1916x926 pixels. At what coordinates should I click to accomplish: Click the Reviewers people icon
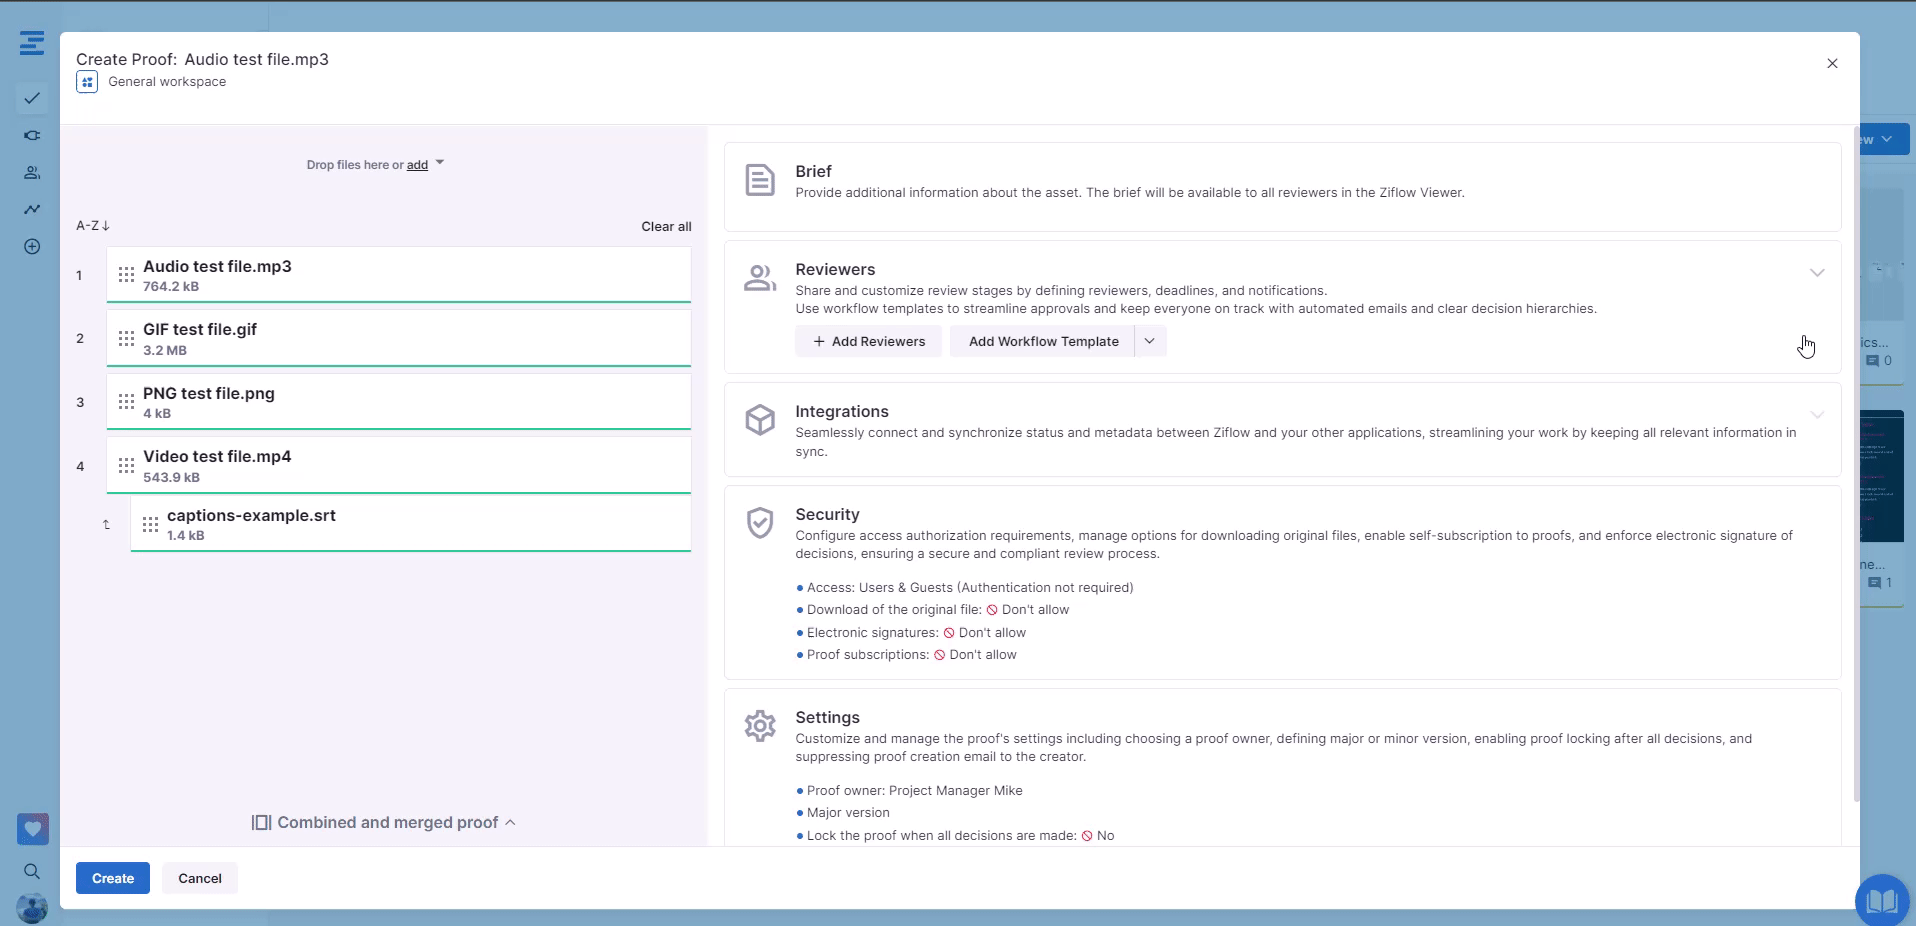click(760, 278)
